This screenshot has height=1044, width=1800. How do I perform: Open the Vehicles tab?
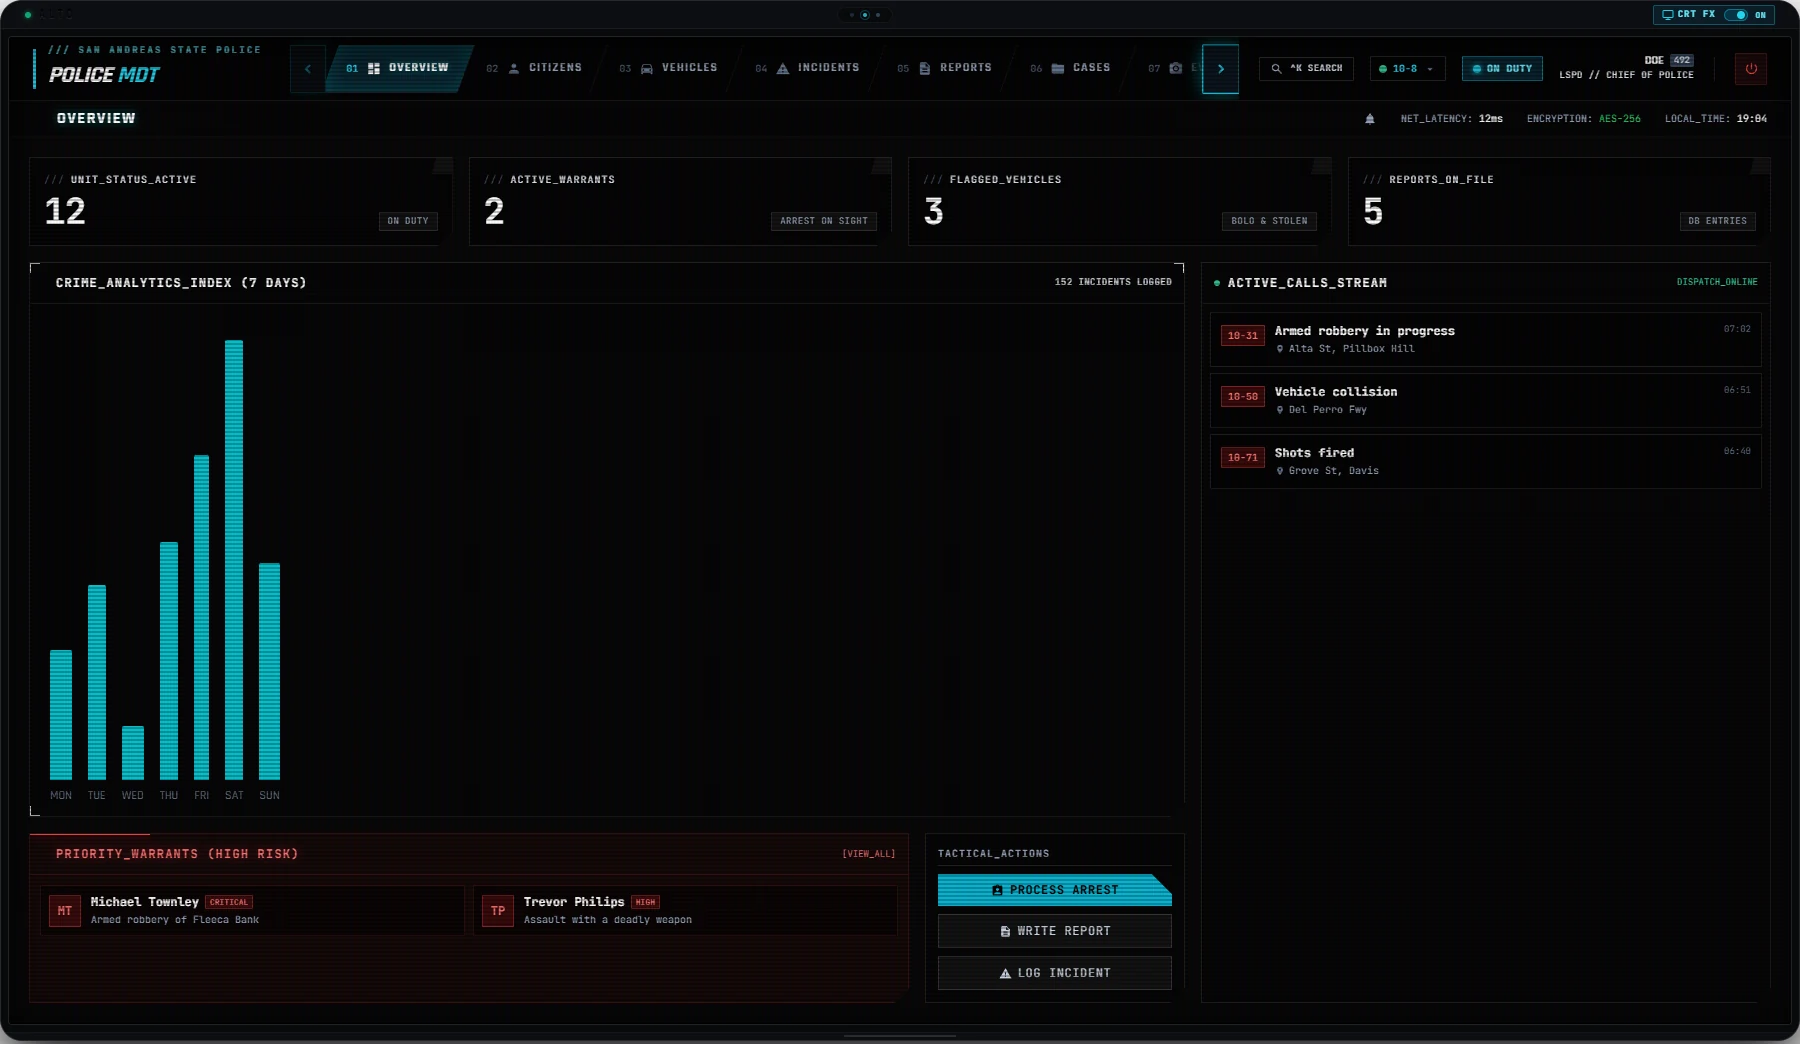669,68
